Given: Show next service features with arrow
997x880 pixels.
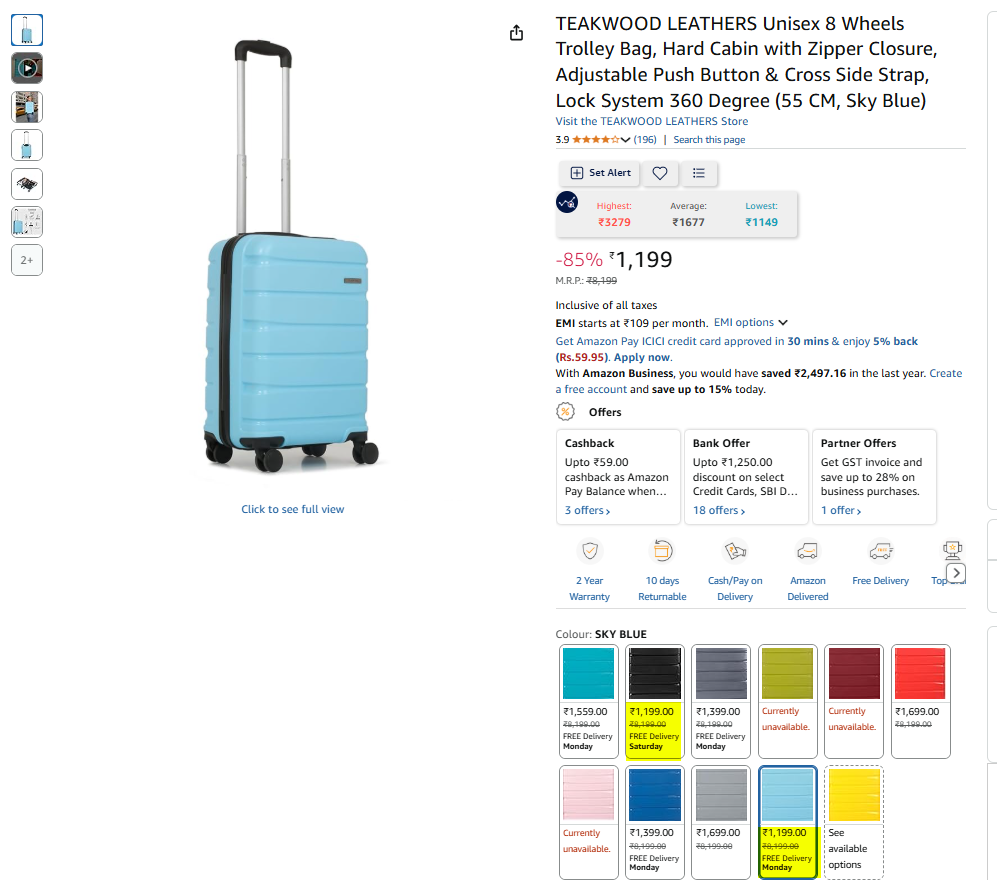Looking at the screenshot, I should (x=956, y=573).
